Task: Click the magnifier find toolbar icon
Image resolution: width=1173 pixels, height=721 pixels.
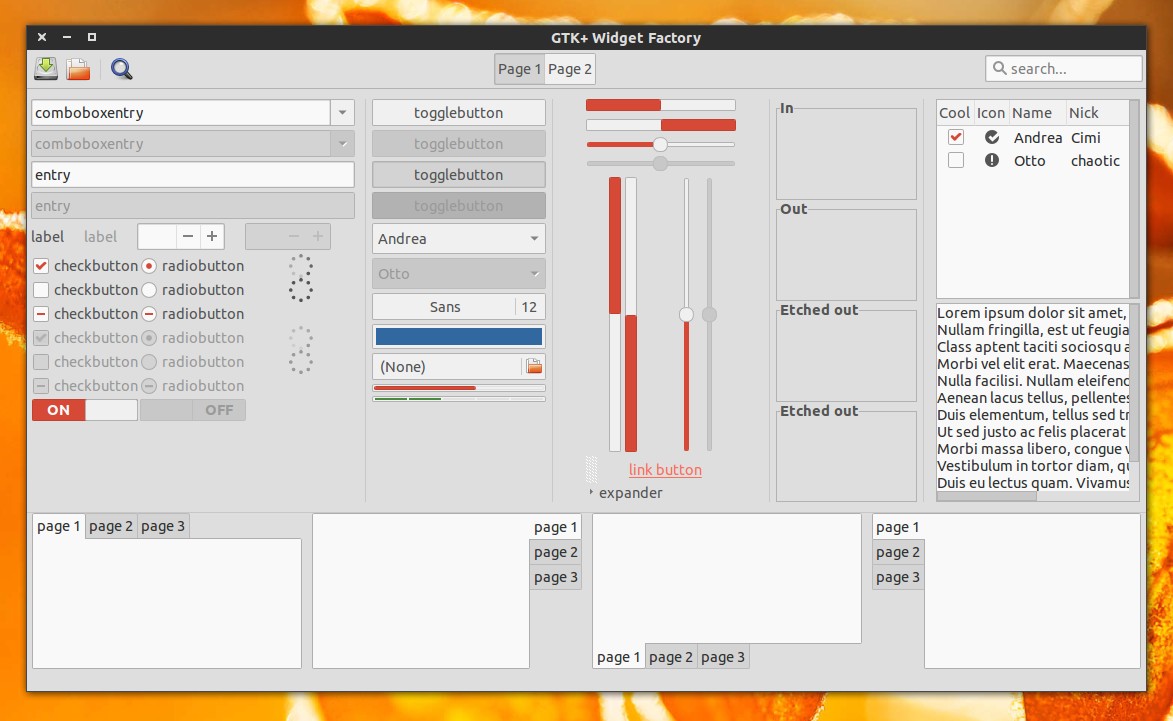Action: [120, 69]
